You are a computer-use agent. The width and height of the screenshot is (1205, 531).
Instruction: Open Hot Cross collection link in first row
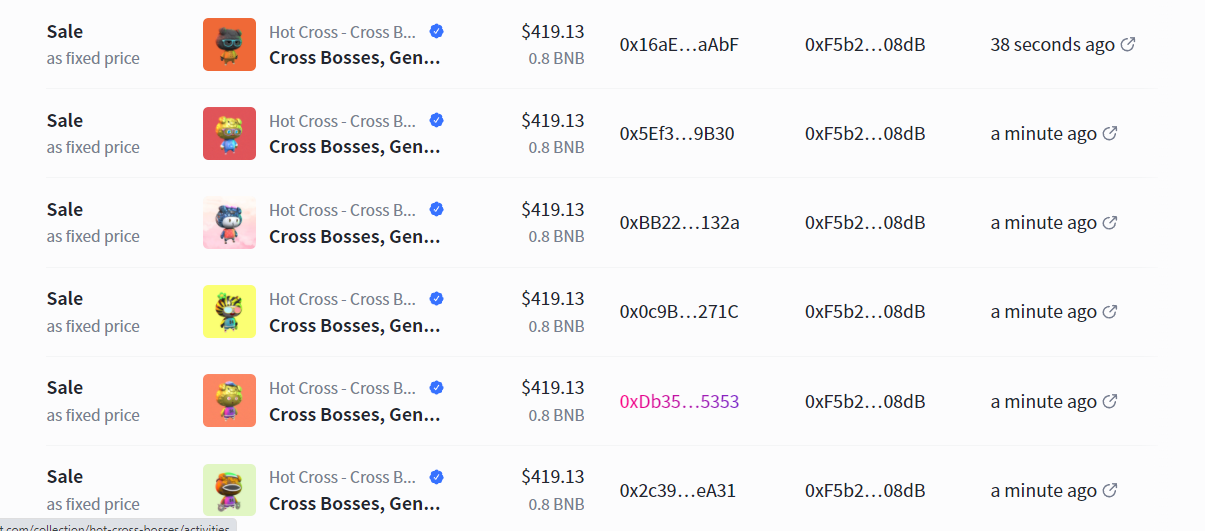pyautogui.click(x=343, y=32)
